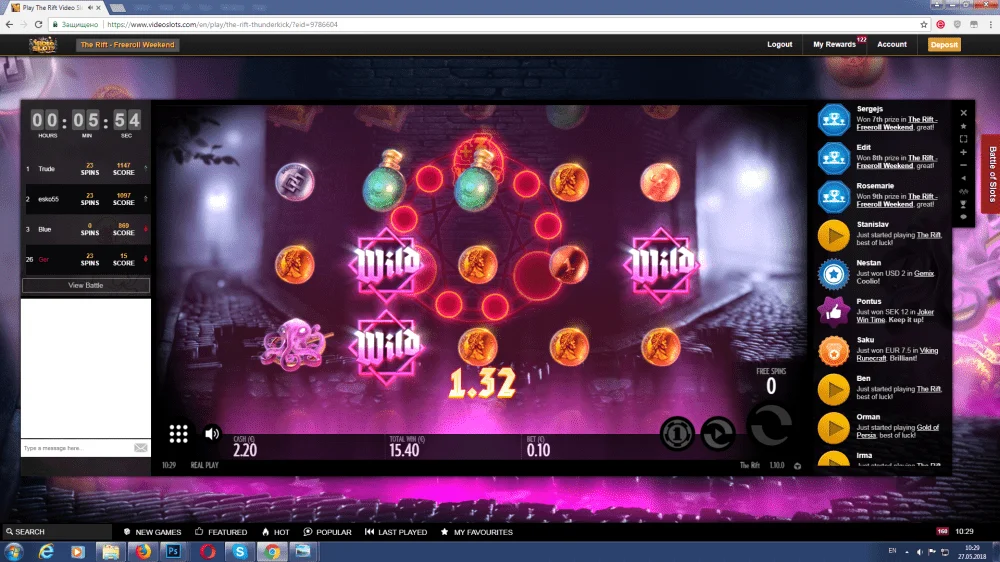Click the browser address bar URL

[x=222, y=24]
